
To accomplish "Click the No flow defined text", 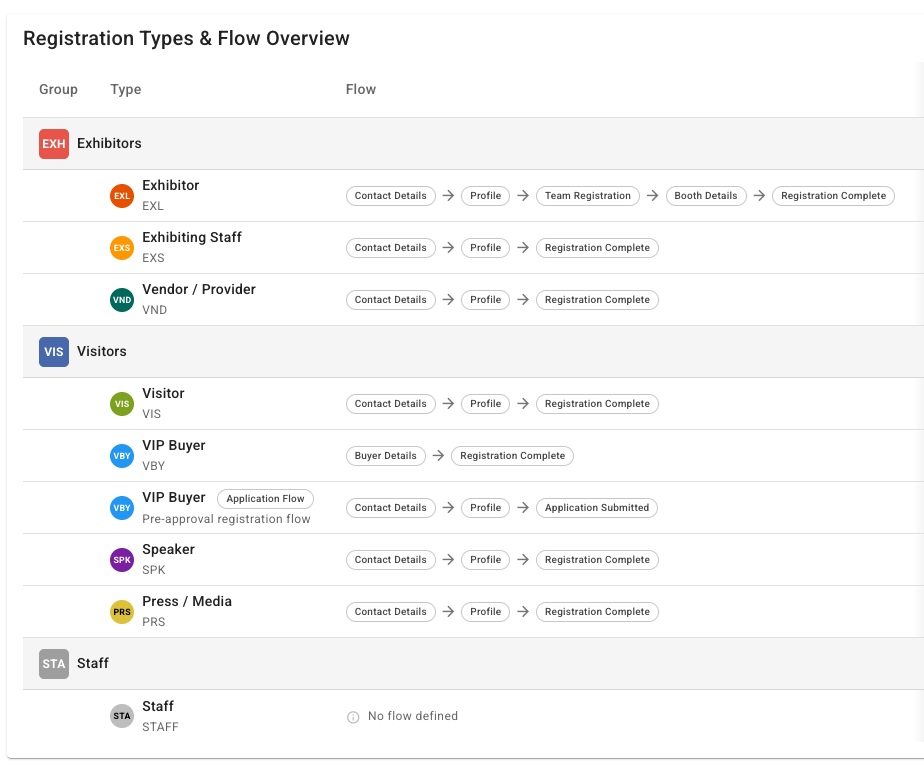I will [x=412, y=716].
